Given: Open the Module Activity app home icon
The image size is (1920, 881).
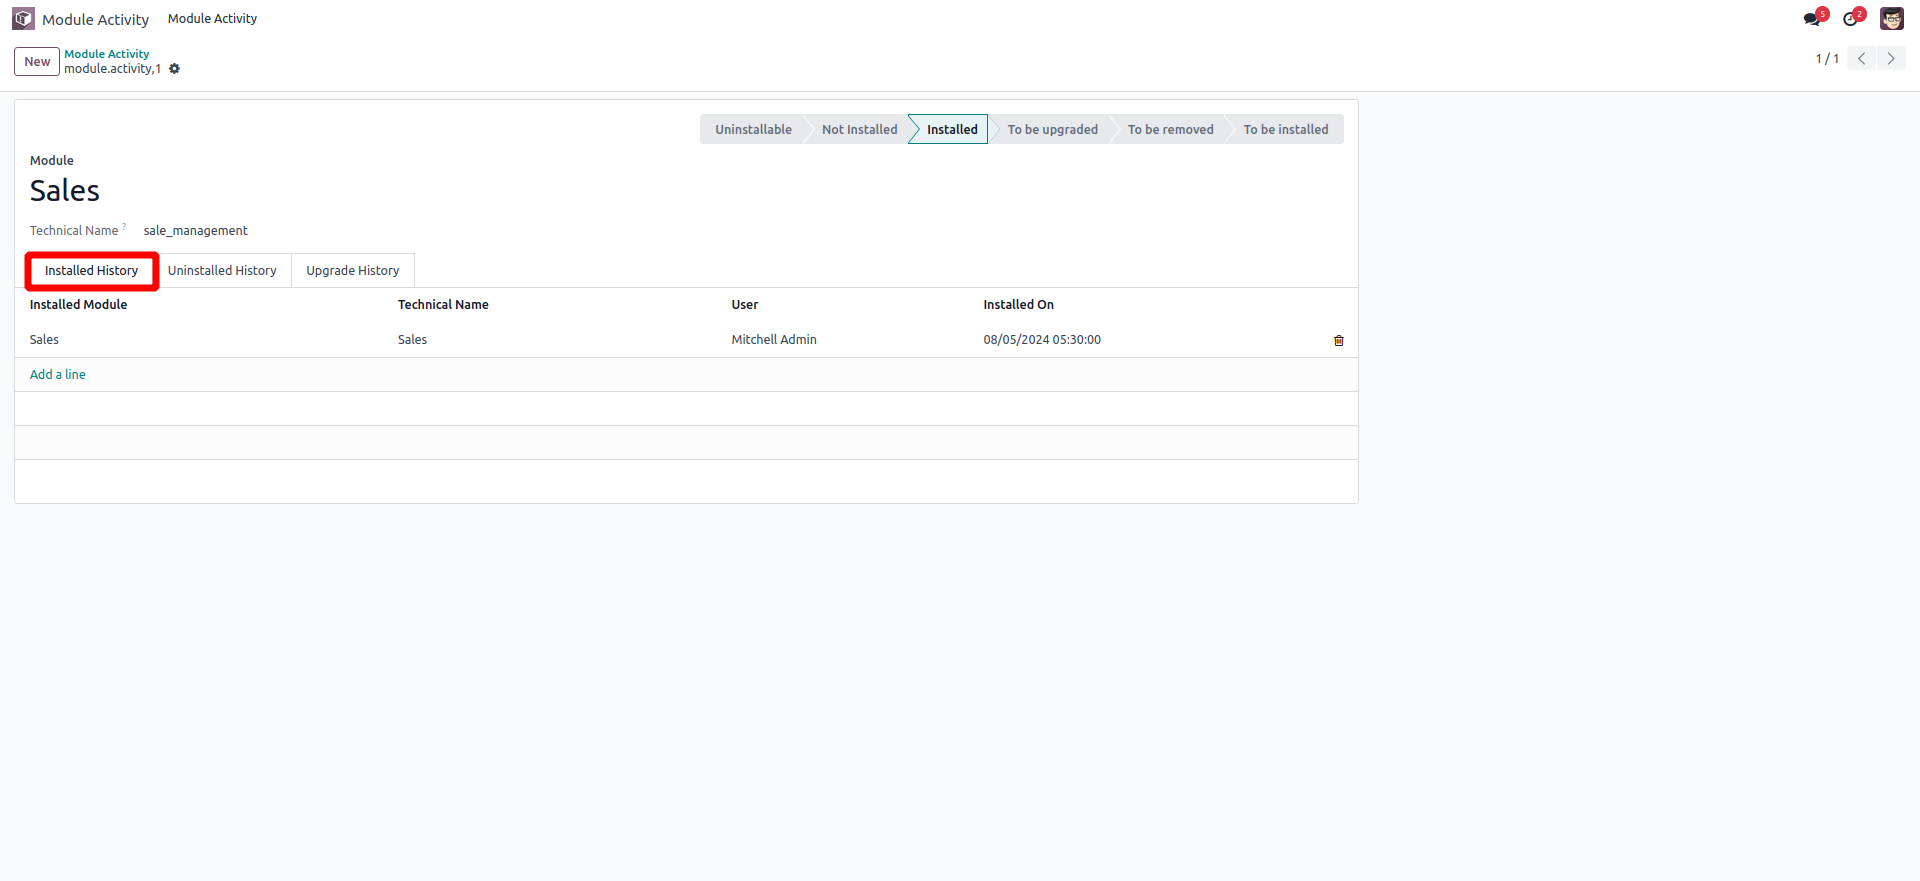Looking at the screenshot, I should point(23,19).
